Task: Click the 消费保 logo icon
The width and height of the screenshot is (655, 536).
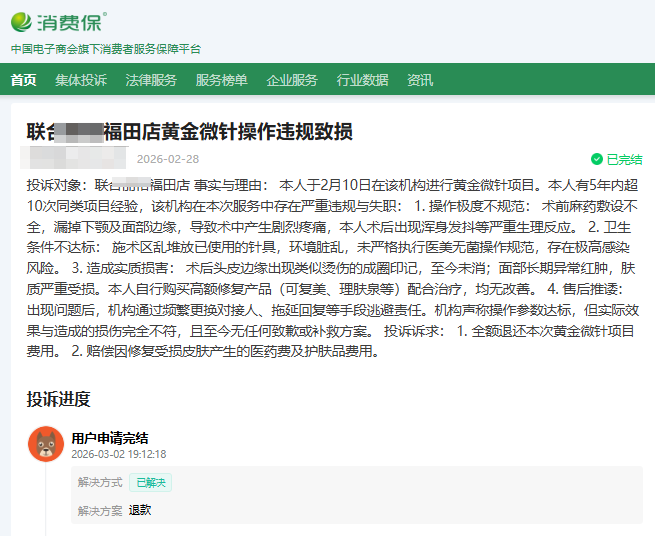Action: [24, 22]
